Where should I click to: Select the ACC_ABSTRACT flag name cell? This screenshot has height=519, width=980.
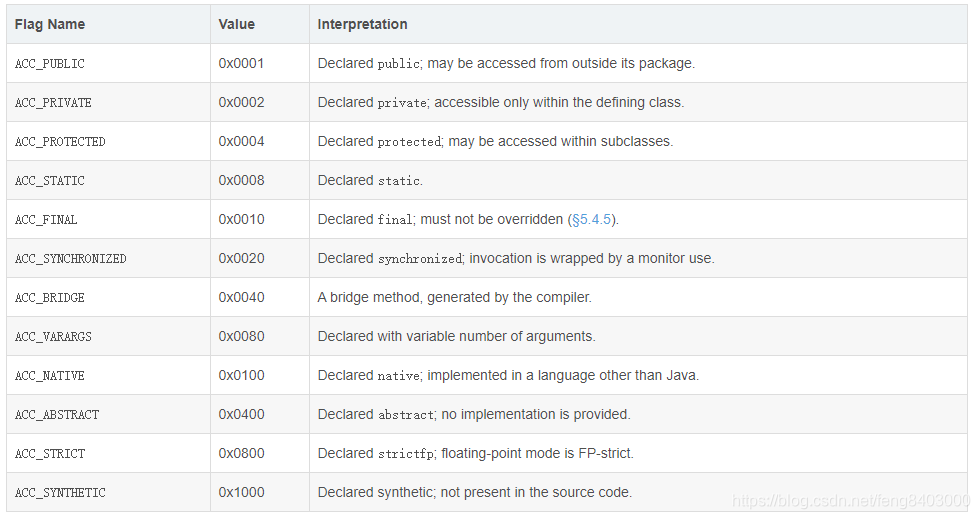108,414
